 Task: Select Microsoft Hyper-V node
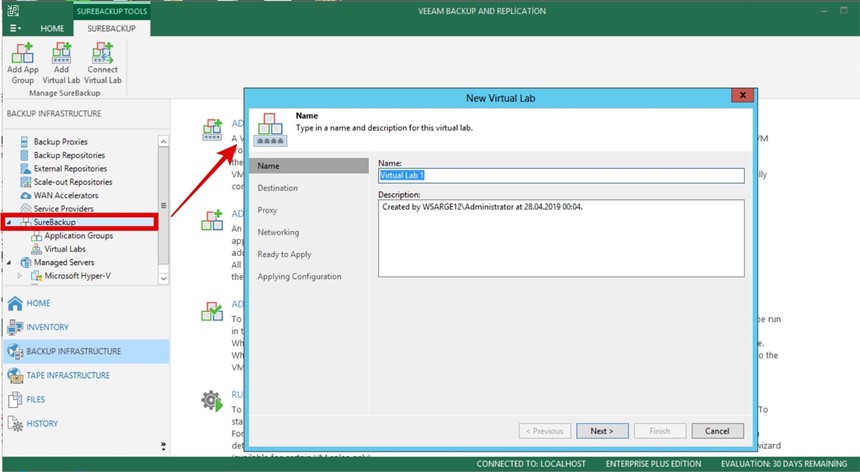tap(77, 276)
